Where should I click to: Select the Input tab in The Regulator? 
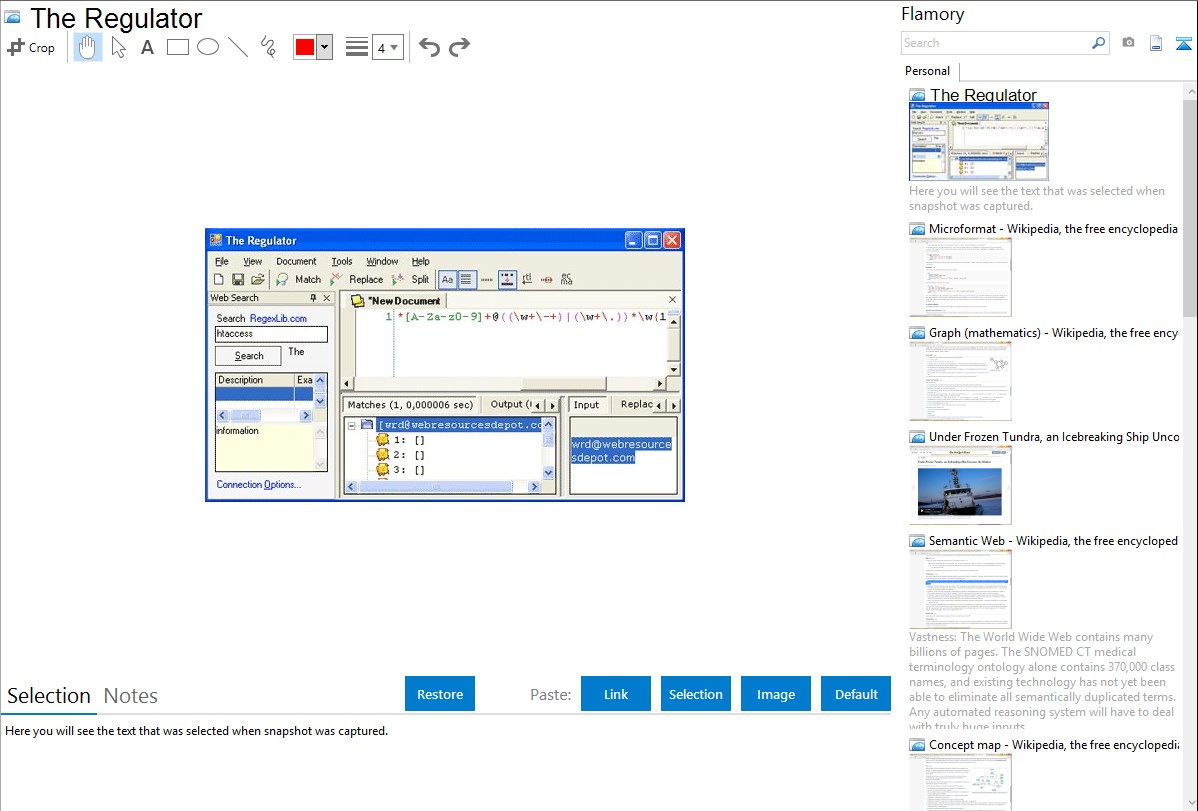point(587,405)
